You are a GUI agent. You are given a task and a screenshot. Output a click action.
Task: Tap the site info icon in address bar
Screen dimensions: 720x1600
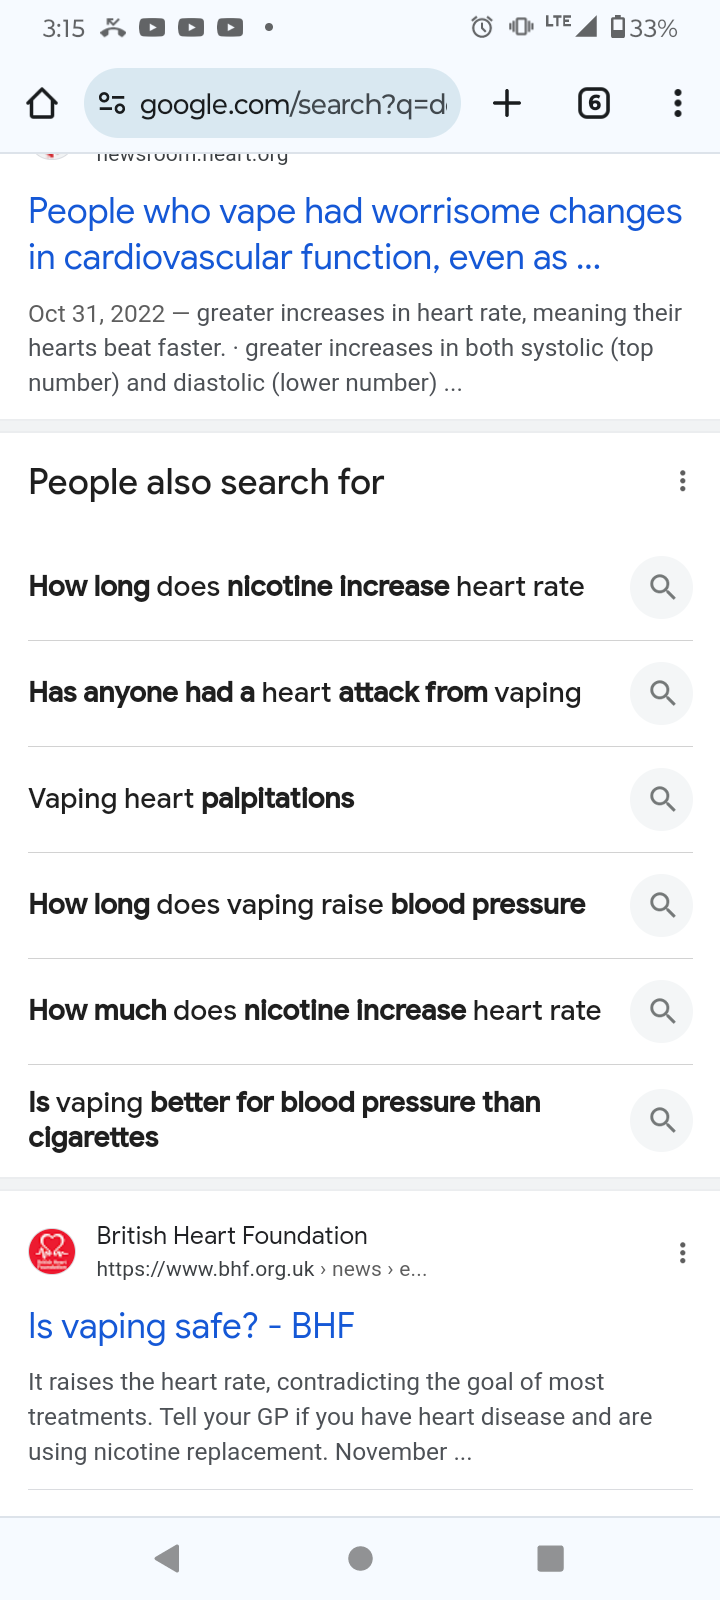point(112,103)
